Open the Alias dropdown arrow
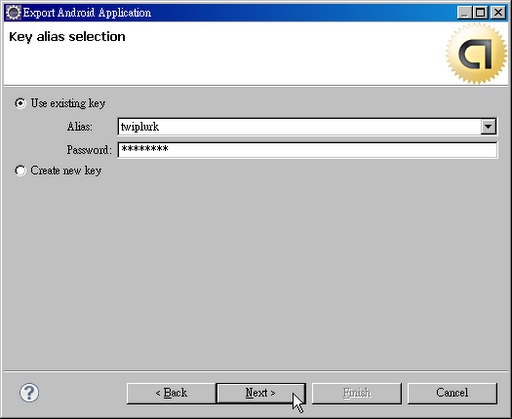Viewport: 512px width, 419px height. pos(488,127)
